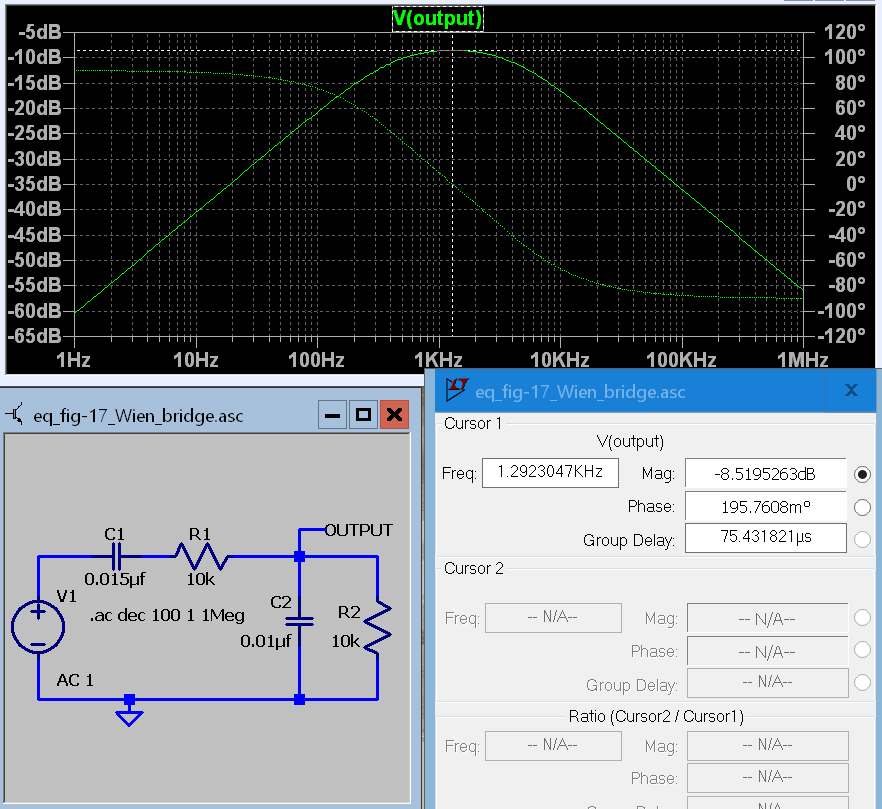Click the C2 capacitor symbol
This screenshot has width=882, height=809.
click(299, 620)
